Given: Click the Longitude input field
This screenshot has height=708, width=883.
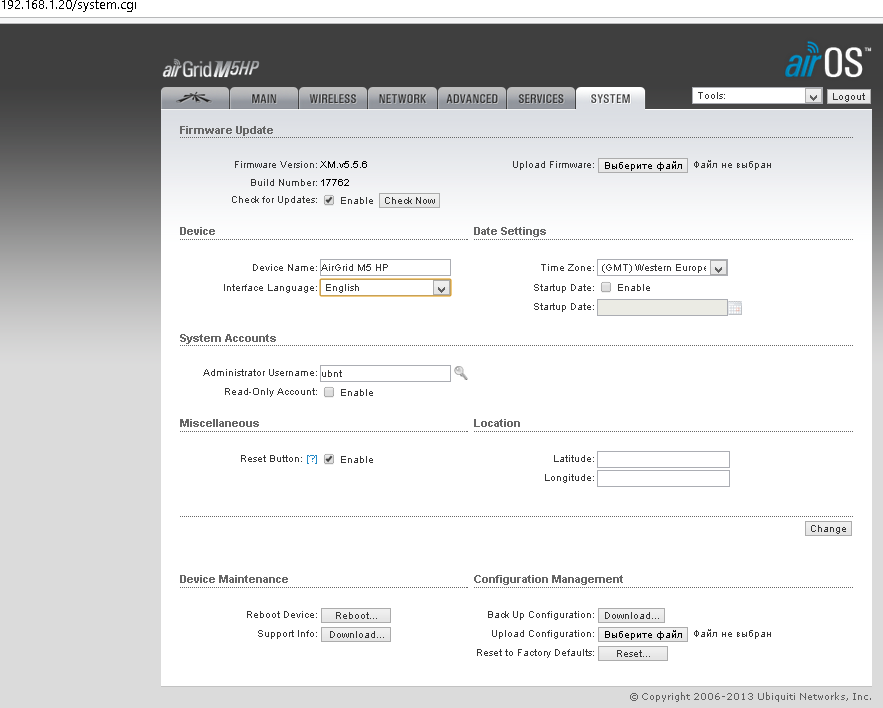Looking at the screenshot, I should 663,478.
